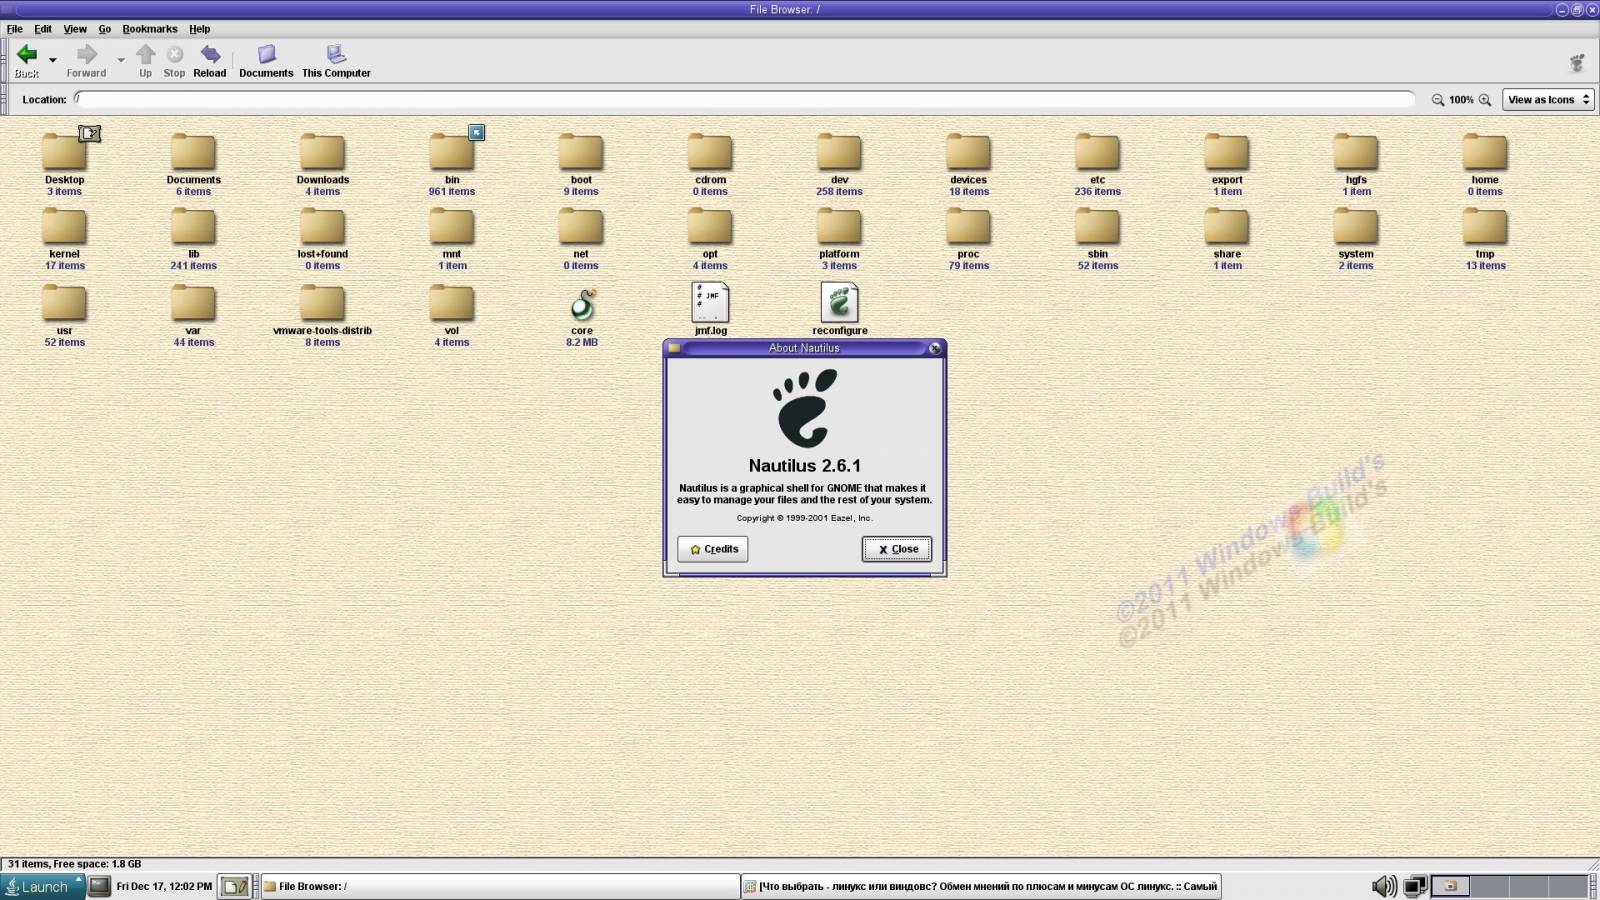Select the kernel folder icon

tap(64, 226)
